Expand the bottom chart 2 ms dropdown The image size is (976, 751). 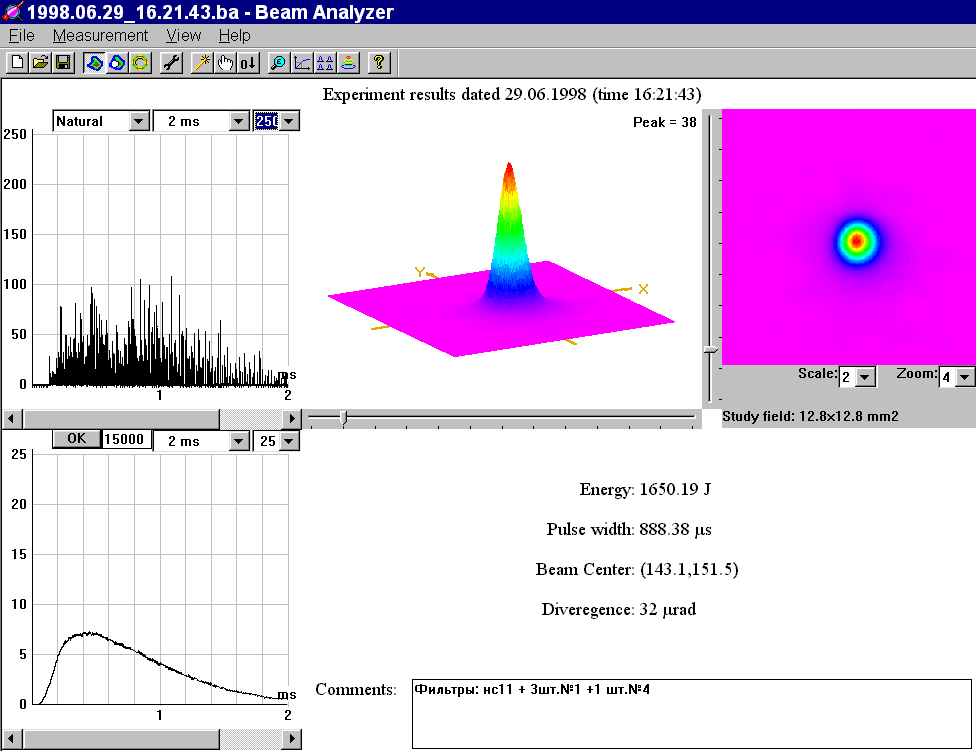(x=239, y=441)
